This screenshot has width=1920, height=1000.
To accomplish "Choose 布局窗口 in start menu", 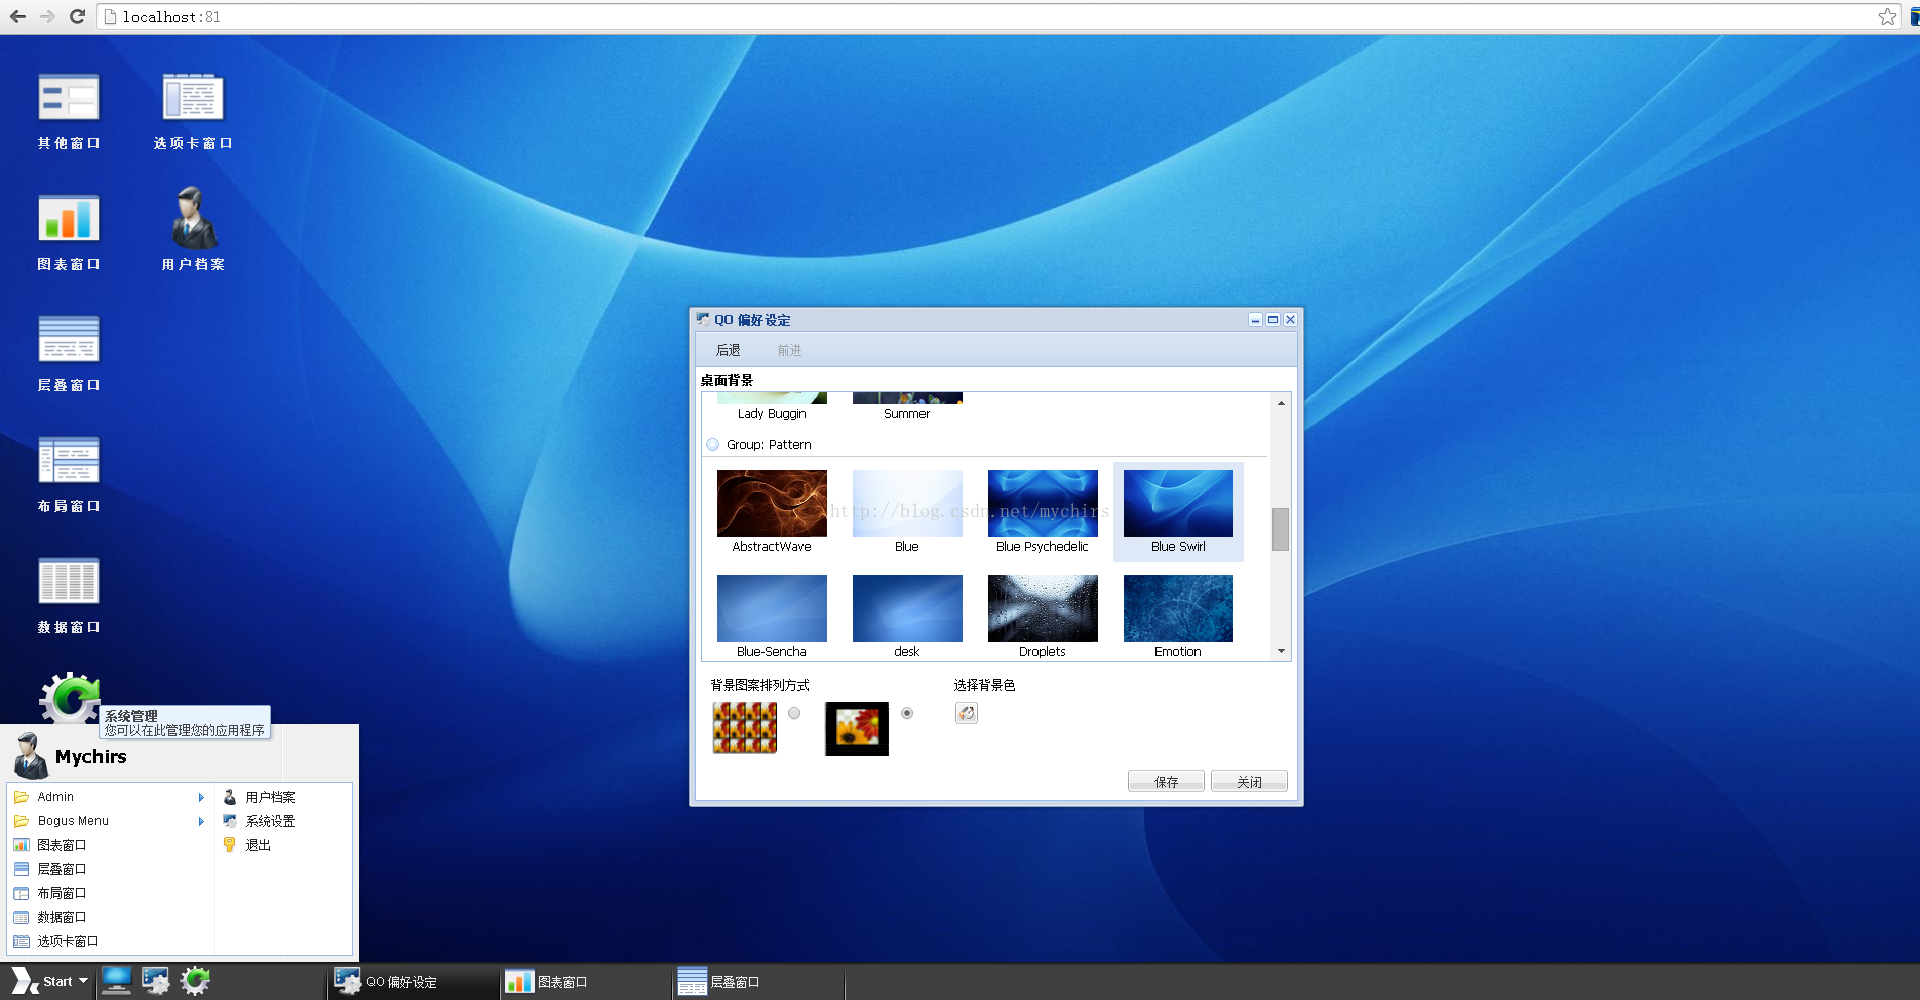I will (110, 893).
